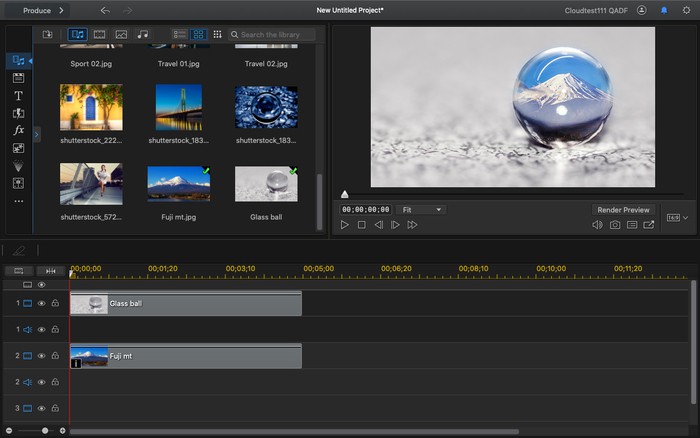Click the Produce button
700x438 pixels.
[x=38, y=10]
